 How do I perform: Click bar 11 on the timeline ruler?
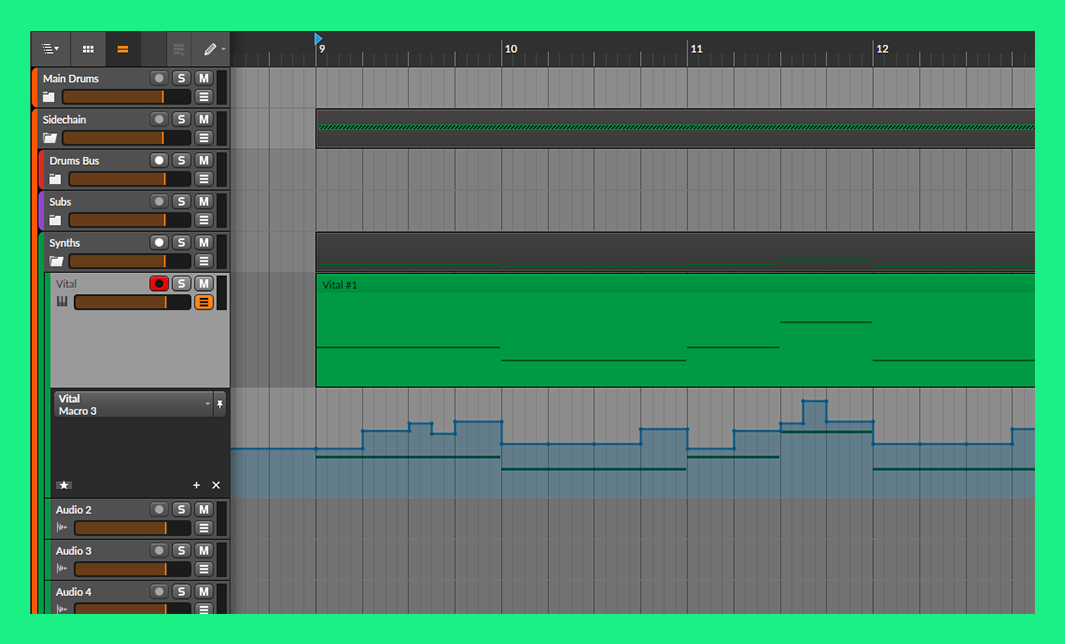click(x=696, y=48)
